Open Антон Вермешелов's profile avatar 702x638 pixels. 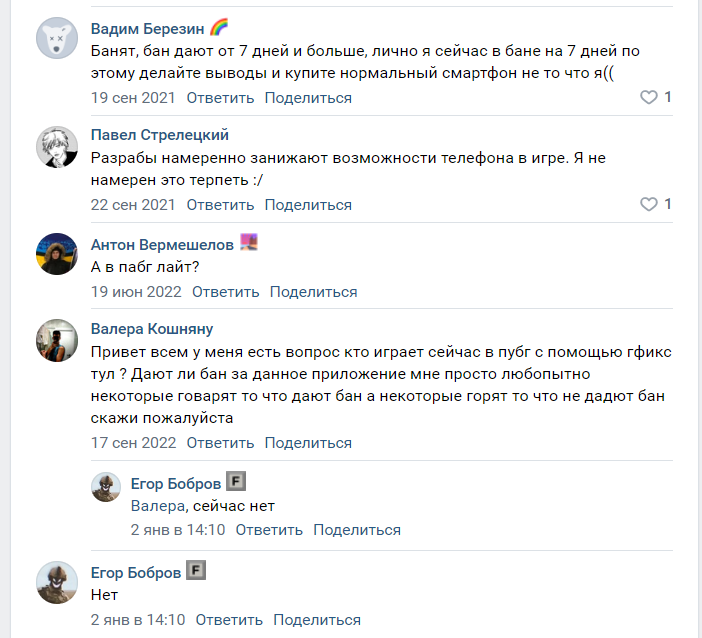click(57, 254)
